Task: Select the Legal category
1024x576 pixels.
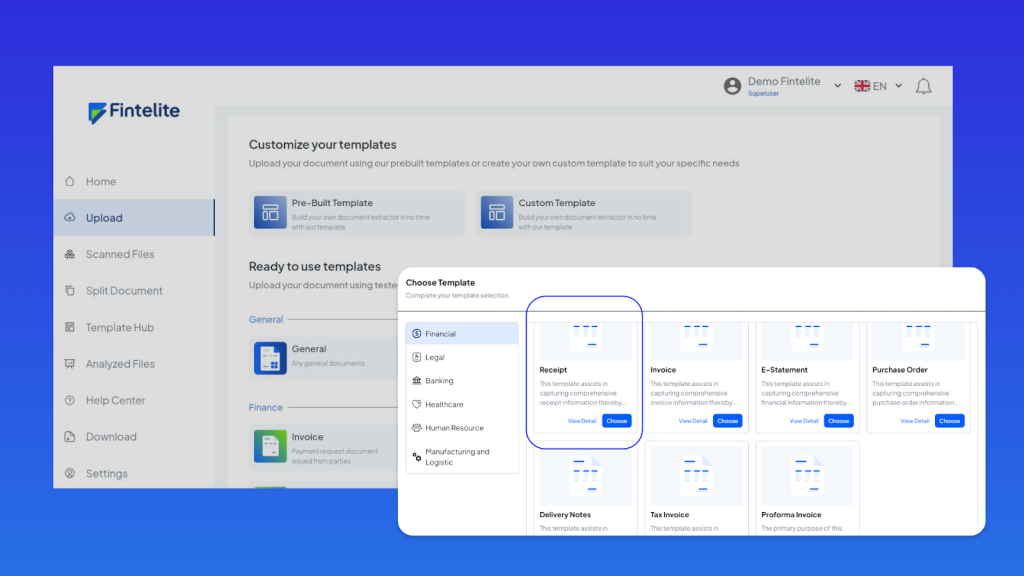Action: tap(435, 357)
